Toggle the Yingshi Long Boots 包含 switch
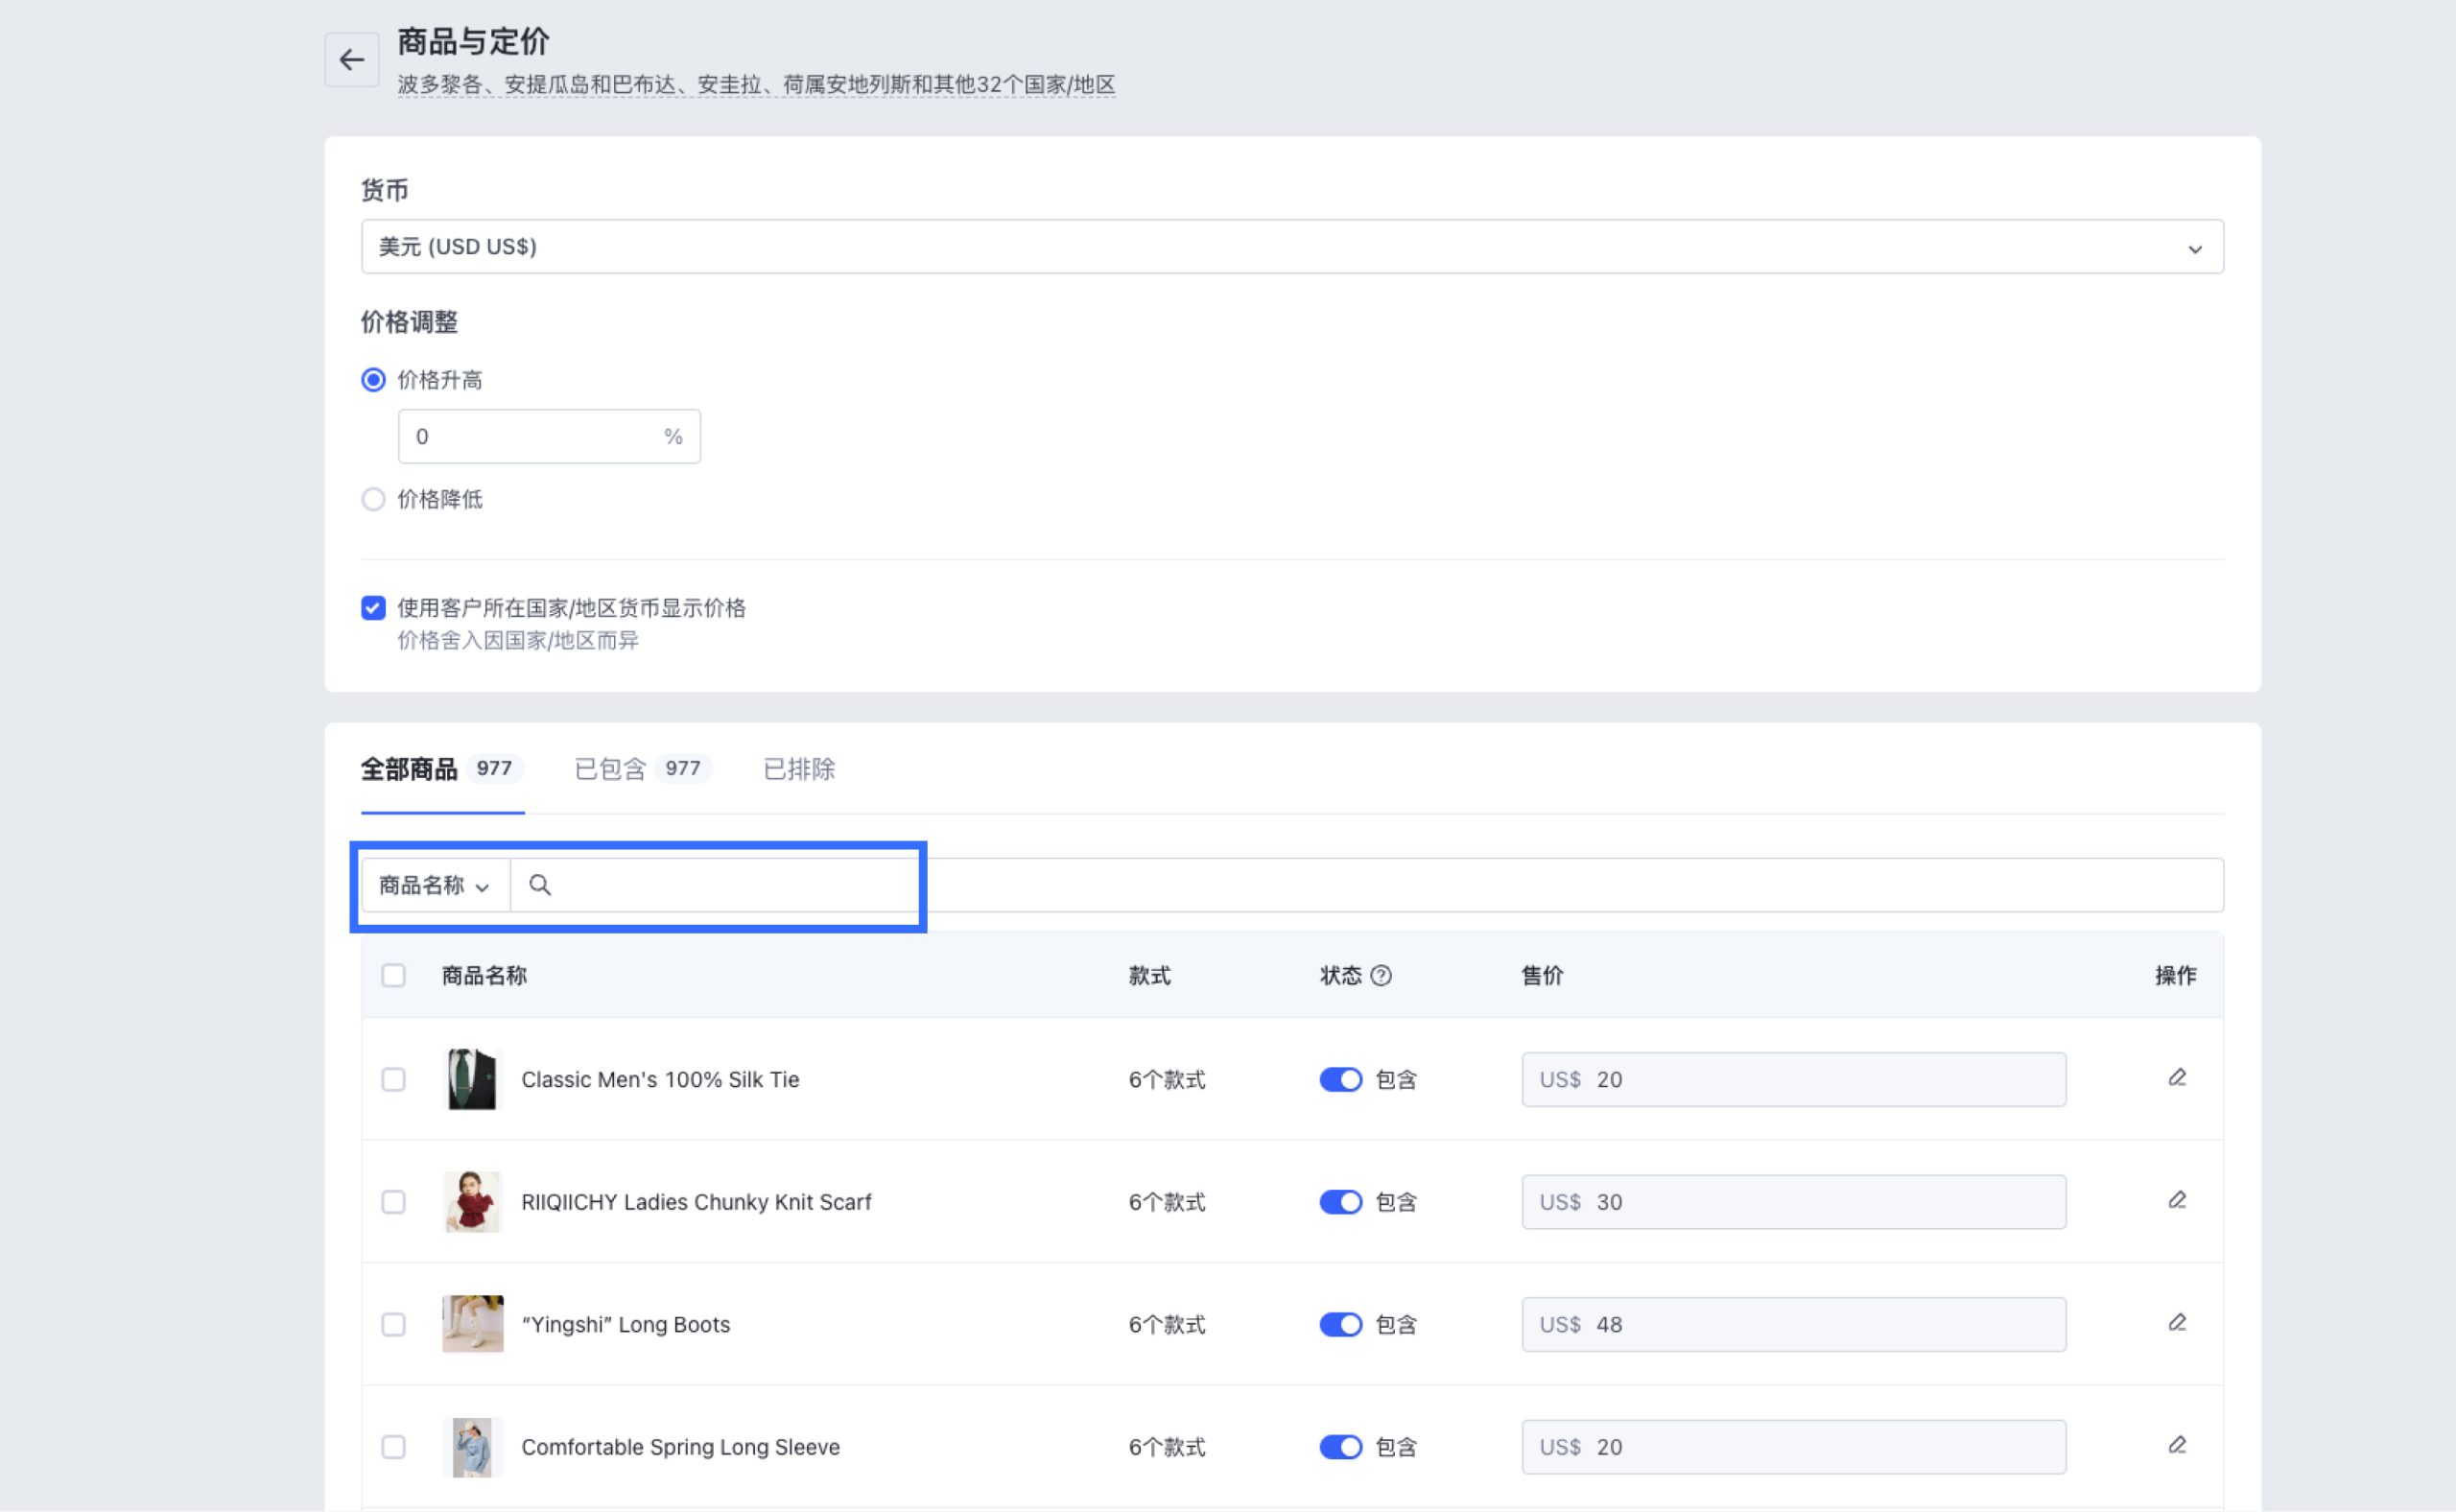The image size is (2456, 1512). point(1340,1324)
